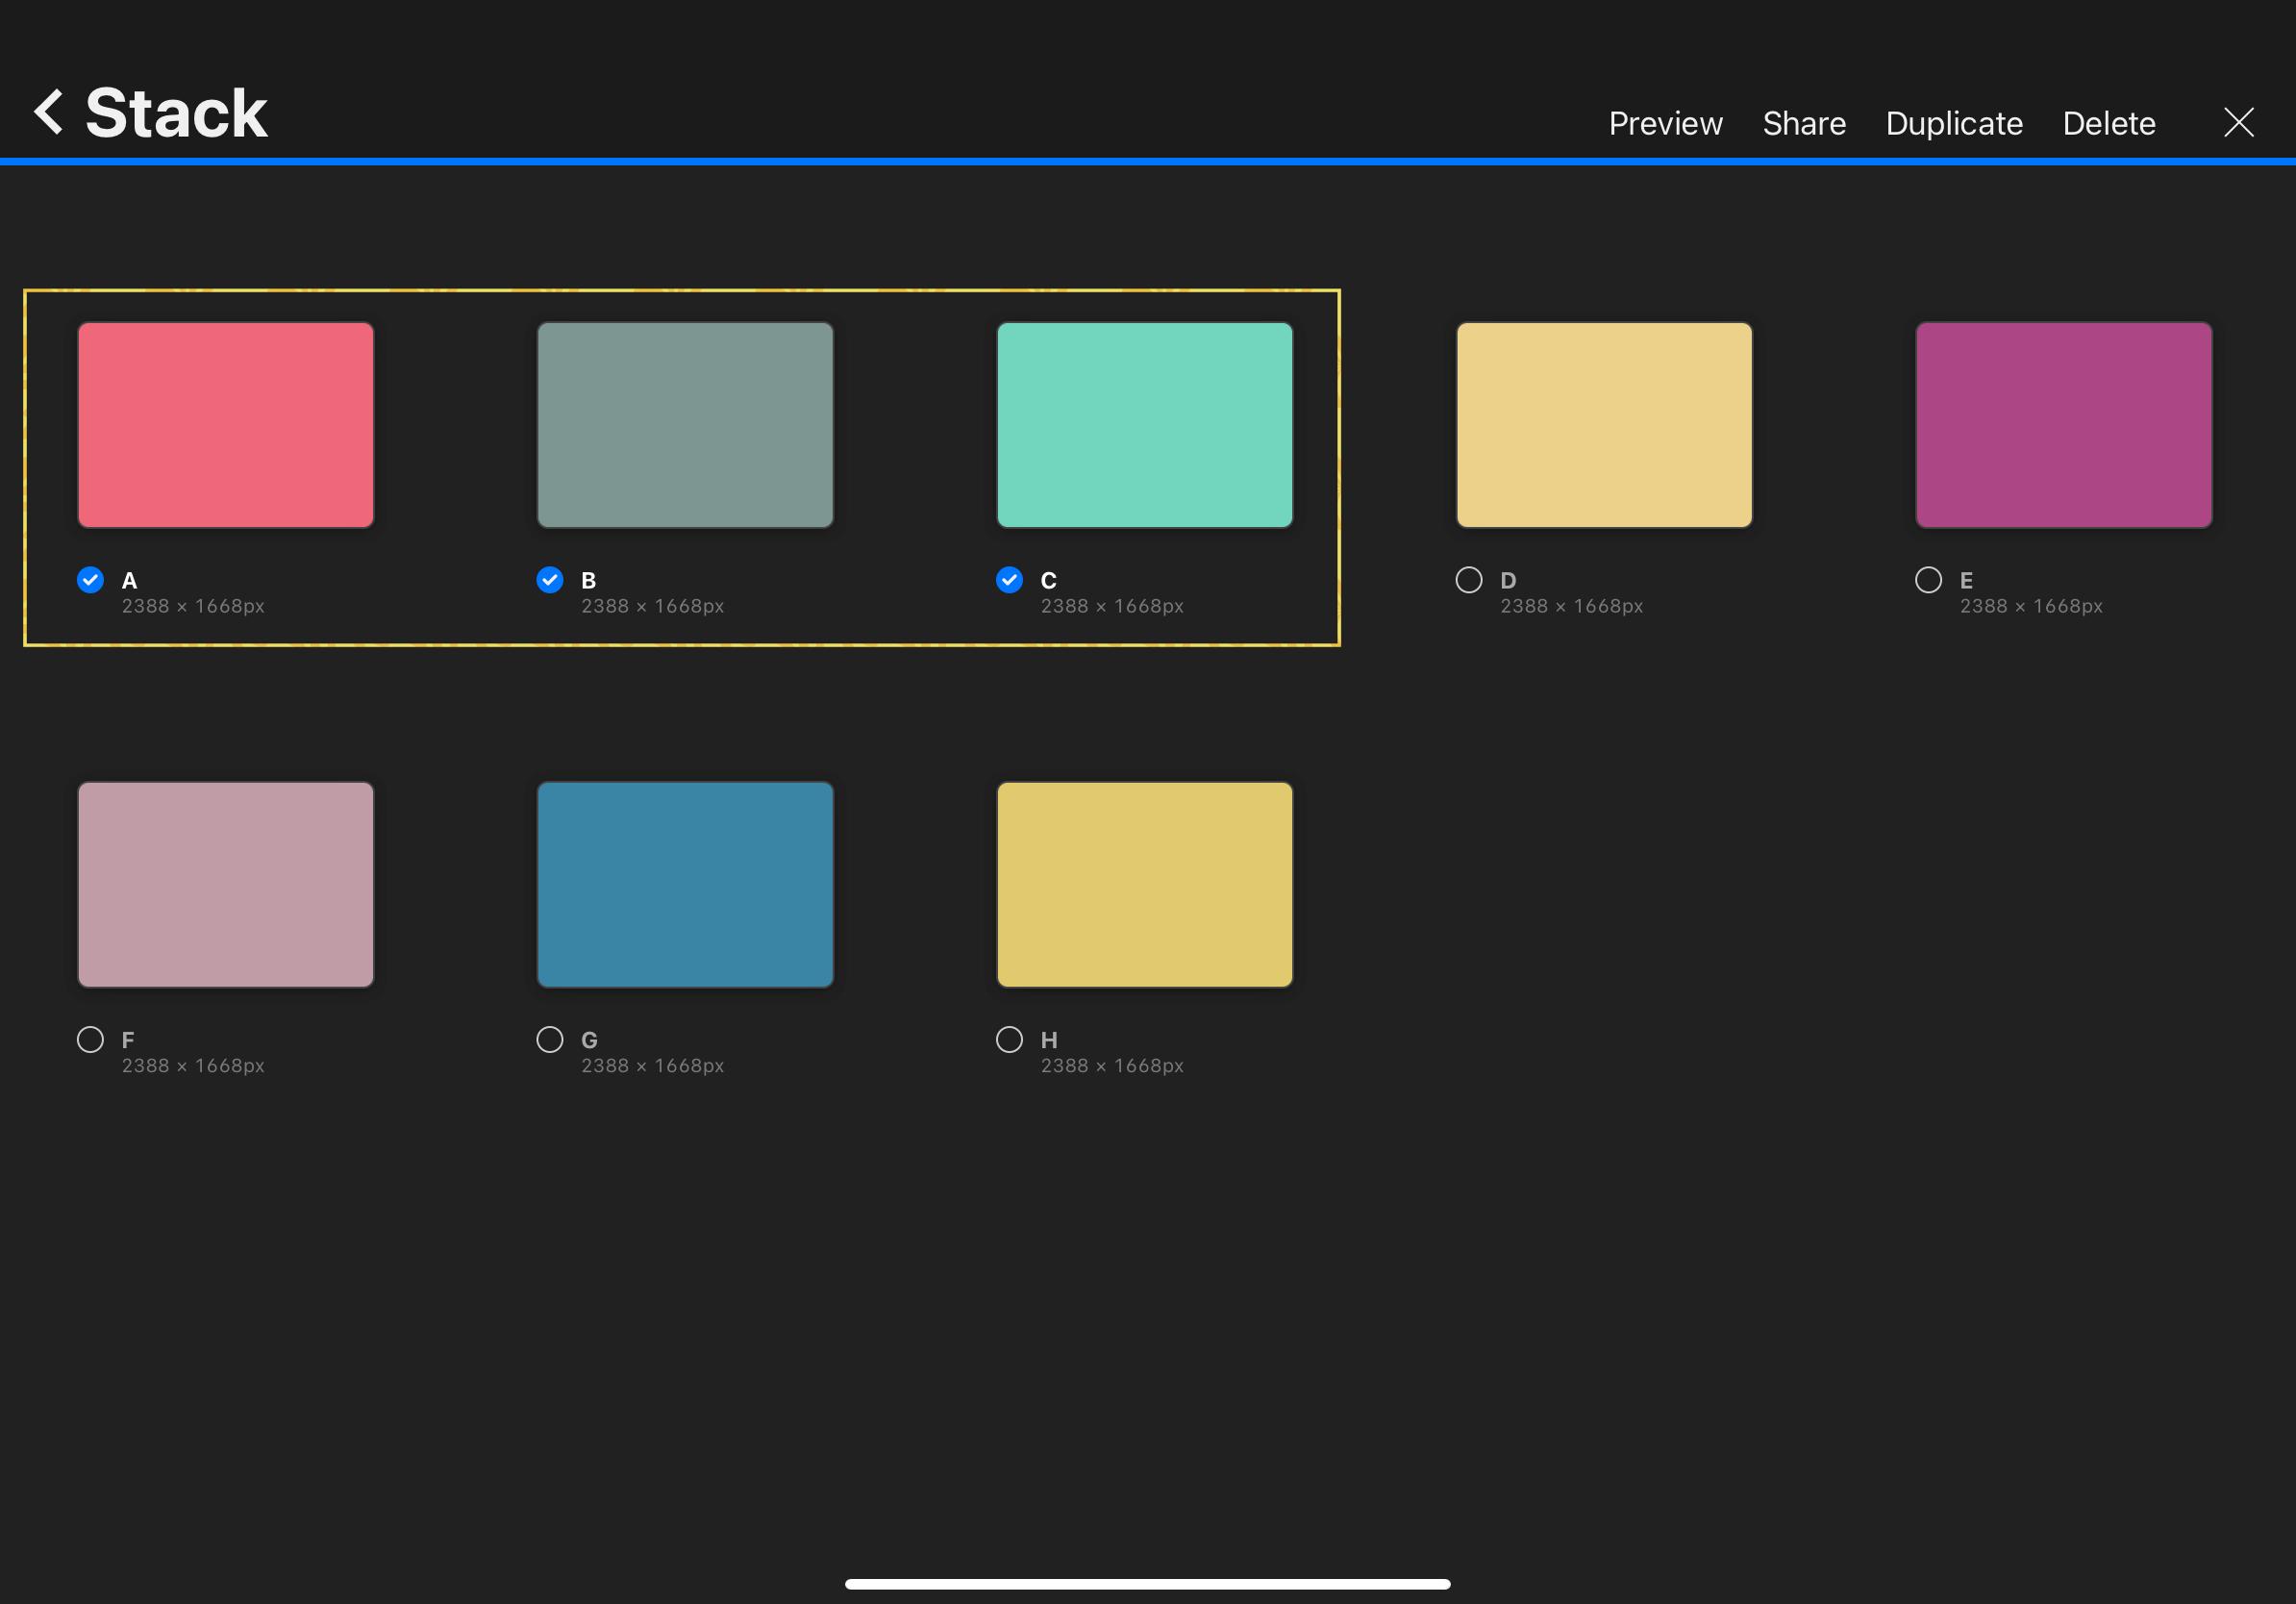Preview the selected canvases
This screenshot has height=1604, width=2296.
(x=1665, y=122)
